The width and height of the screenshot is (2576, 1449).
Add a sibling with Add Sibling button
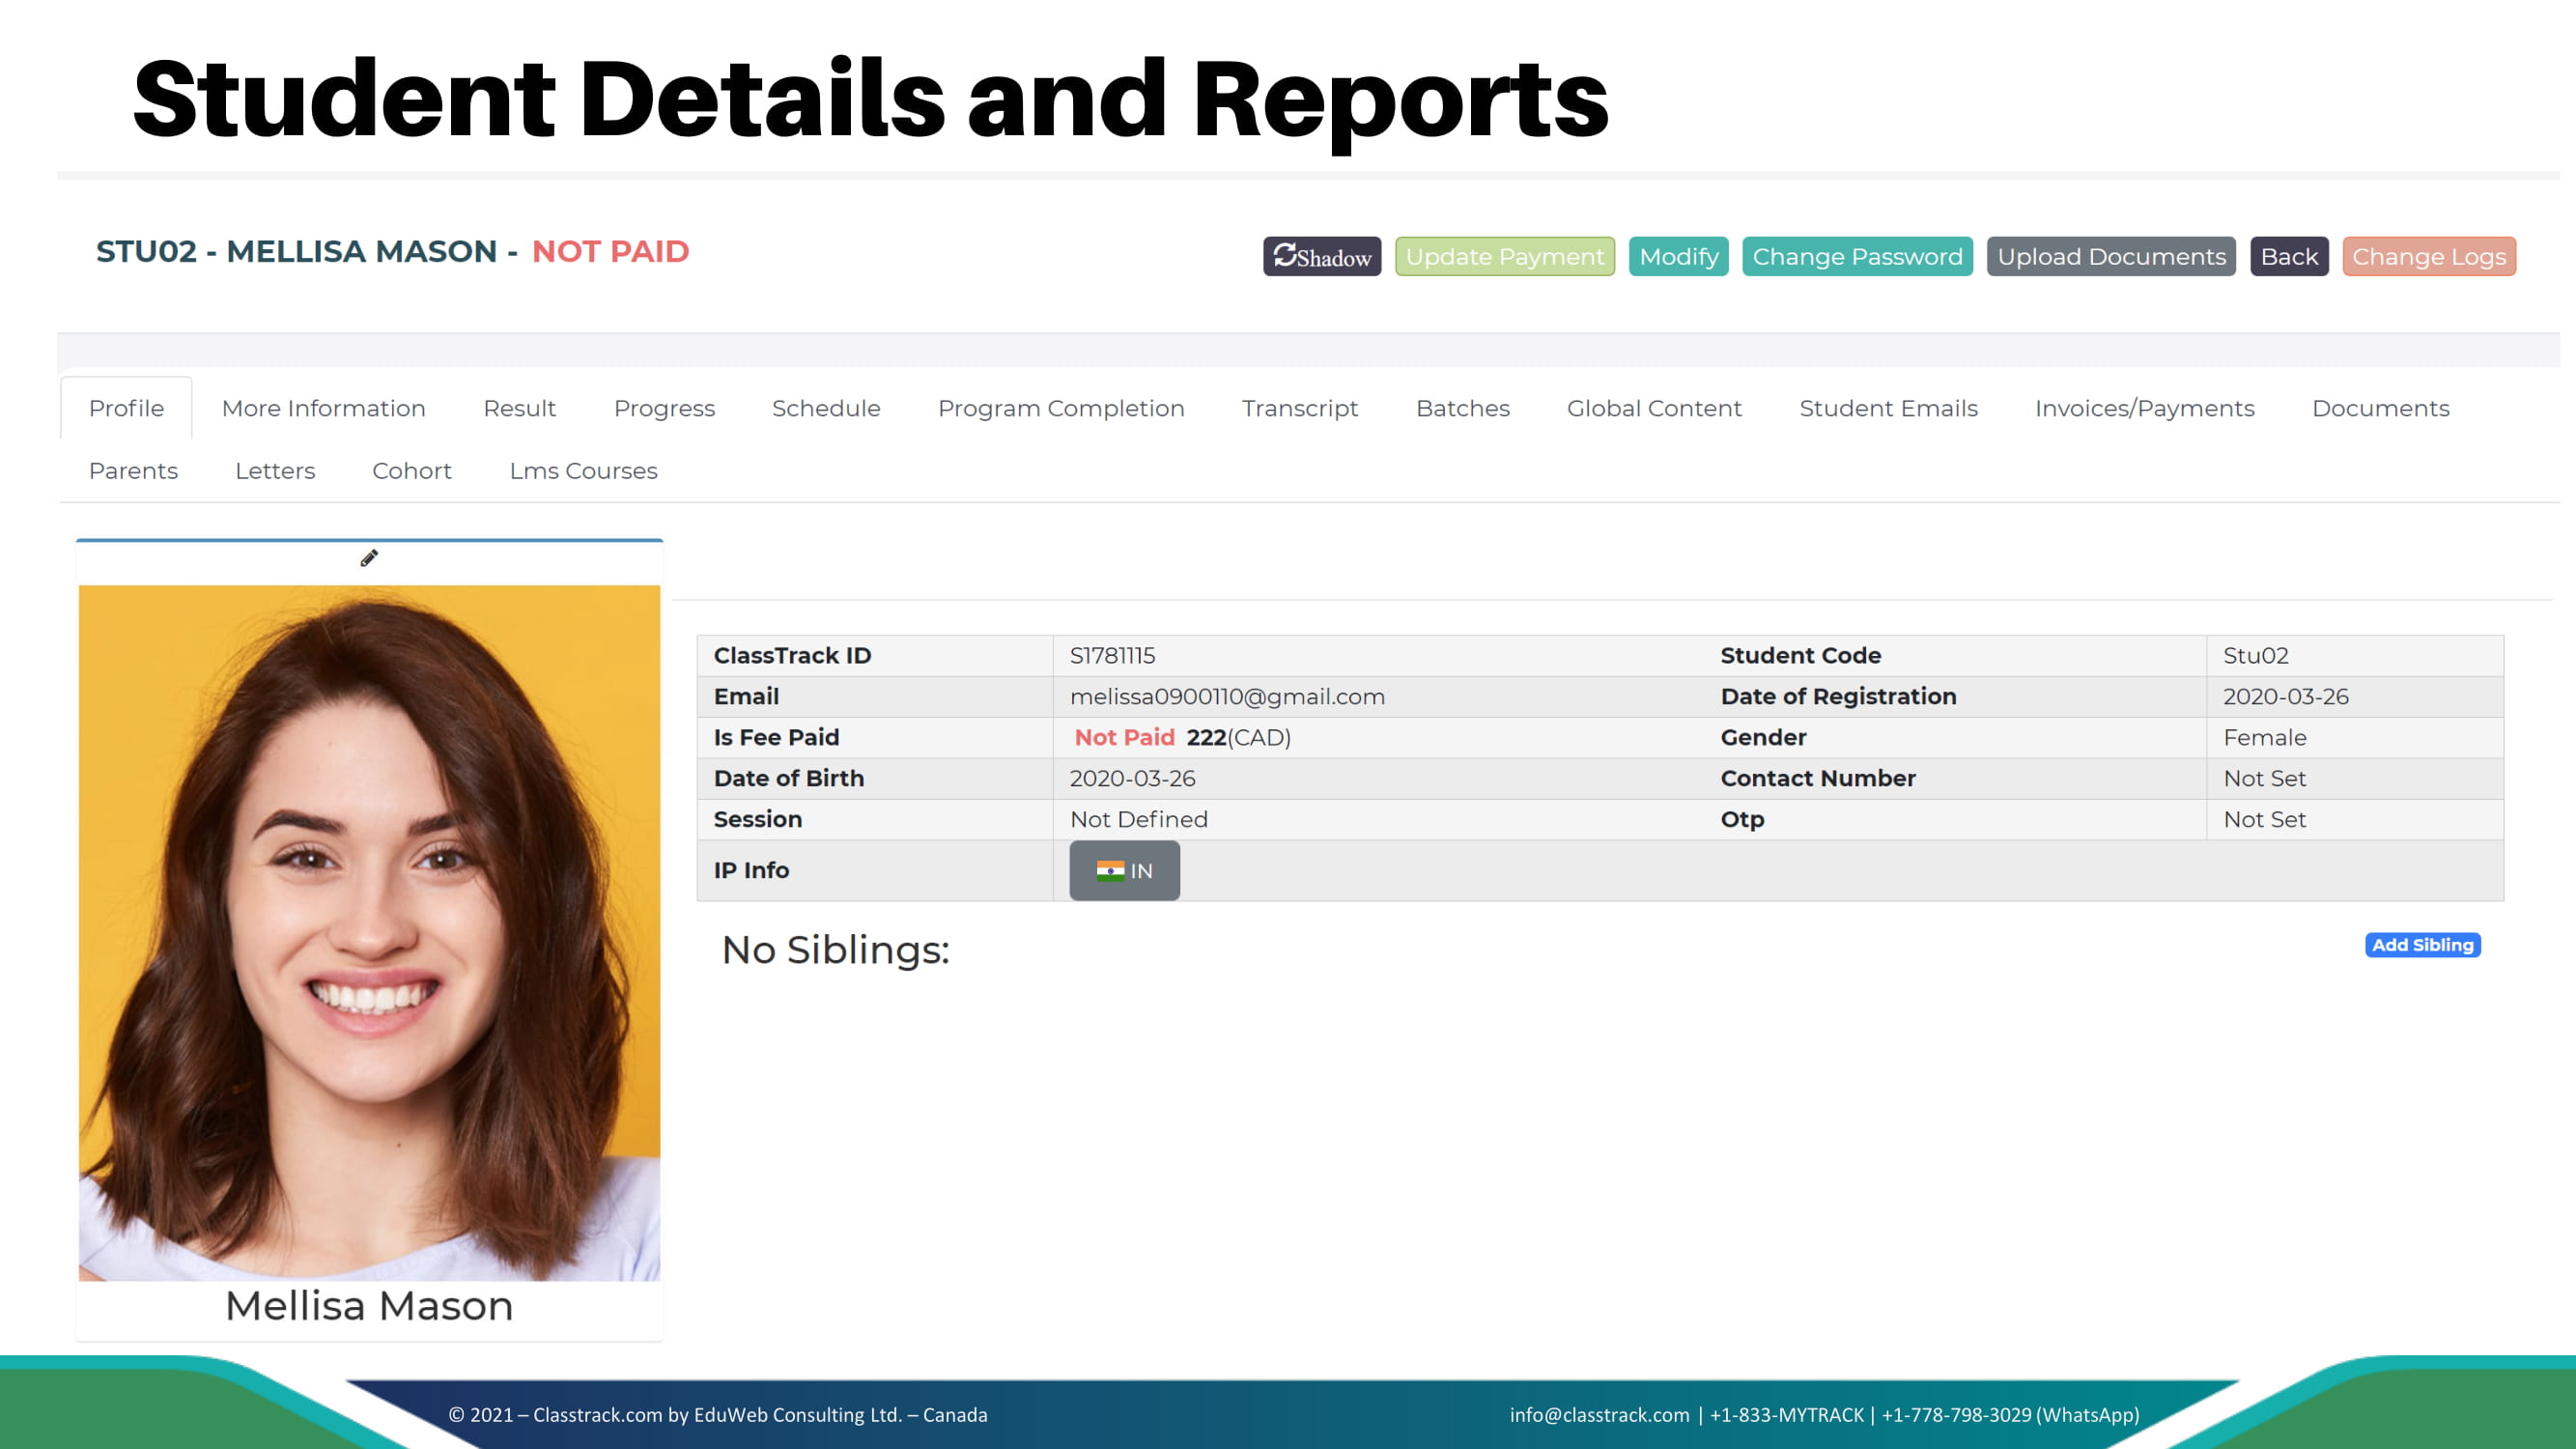(2421, 944)
